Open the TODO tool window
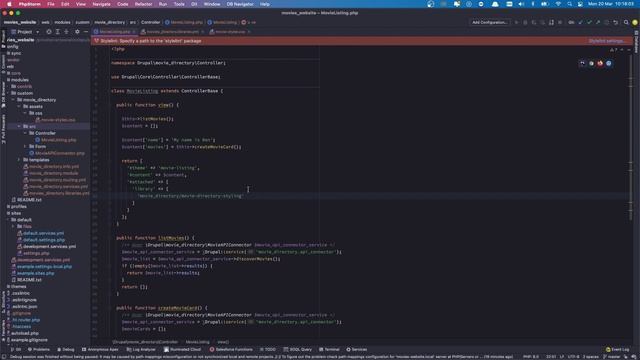This screenshot has height=360, width=640. coord(268,350)
